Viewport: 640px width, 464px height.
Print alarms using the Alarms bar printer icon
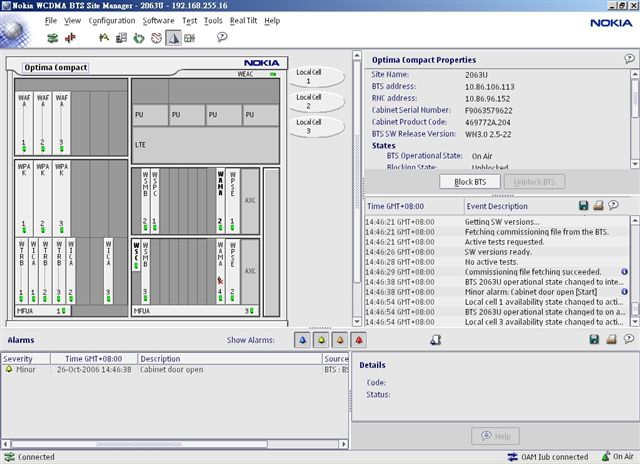(611, 339)
